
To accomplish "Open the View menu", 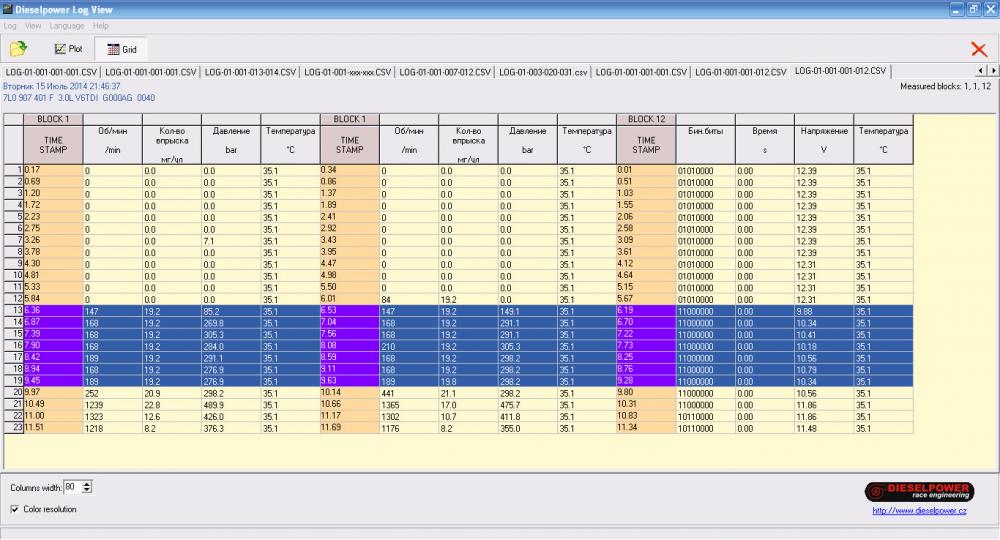I will [34, 25].
